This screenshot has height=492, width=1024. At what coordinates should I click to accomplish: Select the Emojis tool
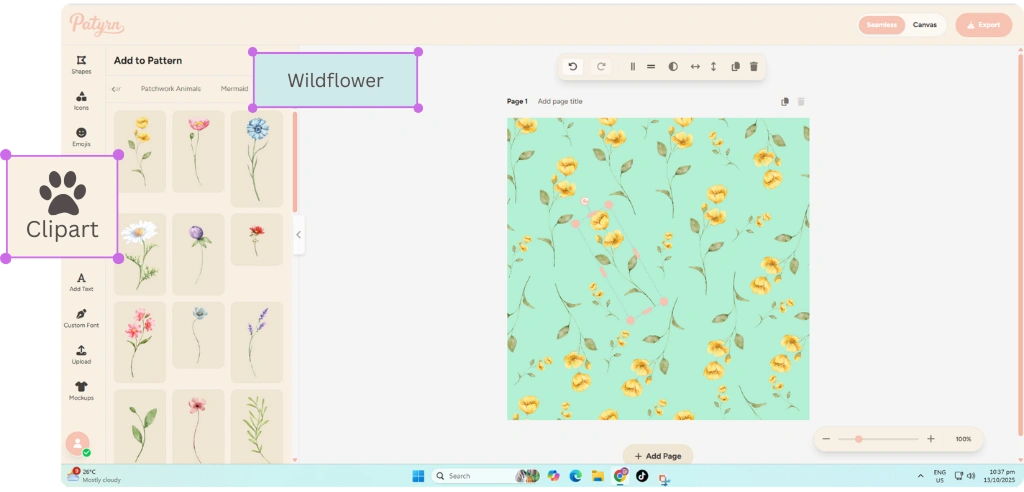coord(81,137)
